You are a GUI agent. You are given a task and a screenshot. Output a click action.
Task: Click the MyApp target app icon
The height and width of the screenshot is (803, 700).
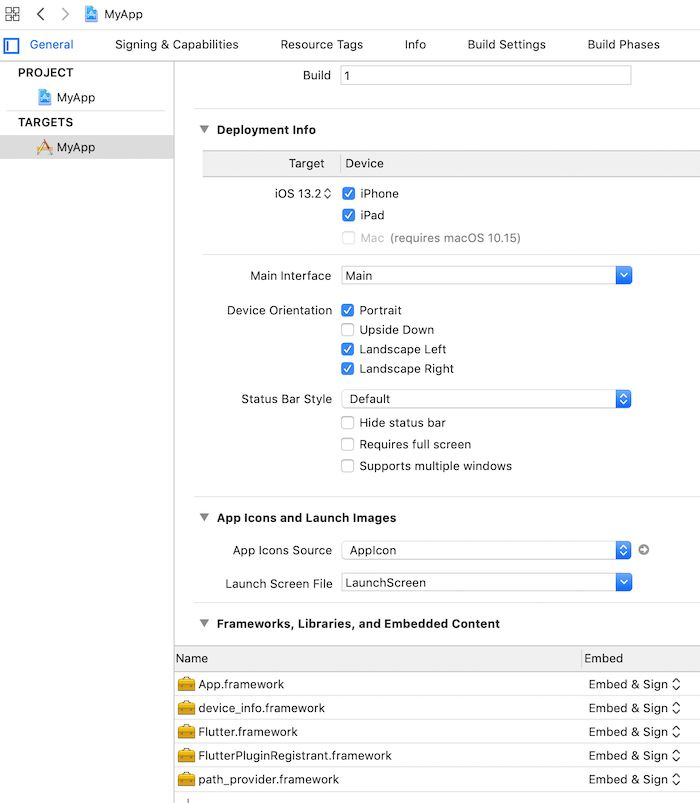[44, 147]
